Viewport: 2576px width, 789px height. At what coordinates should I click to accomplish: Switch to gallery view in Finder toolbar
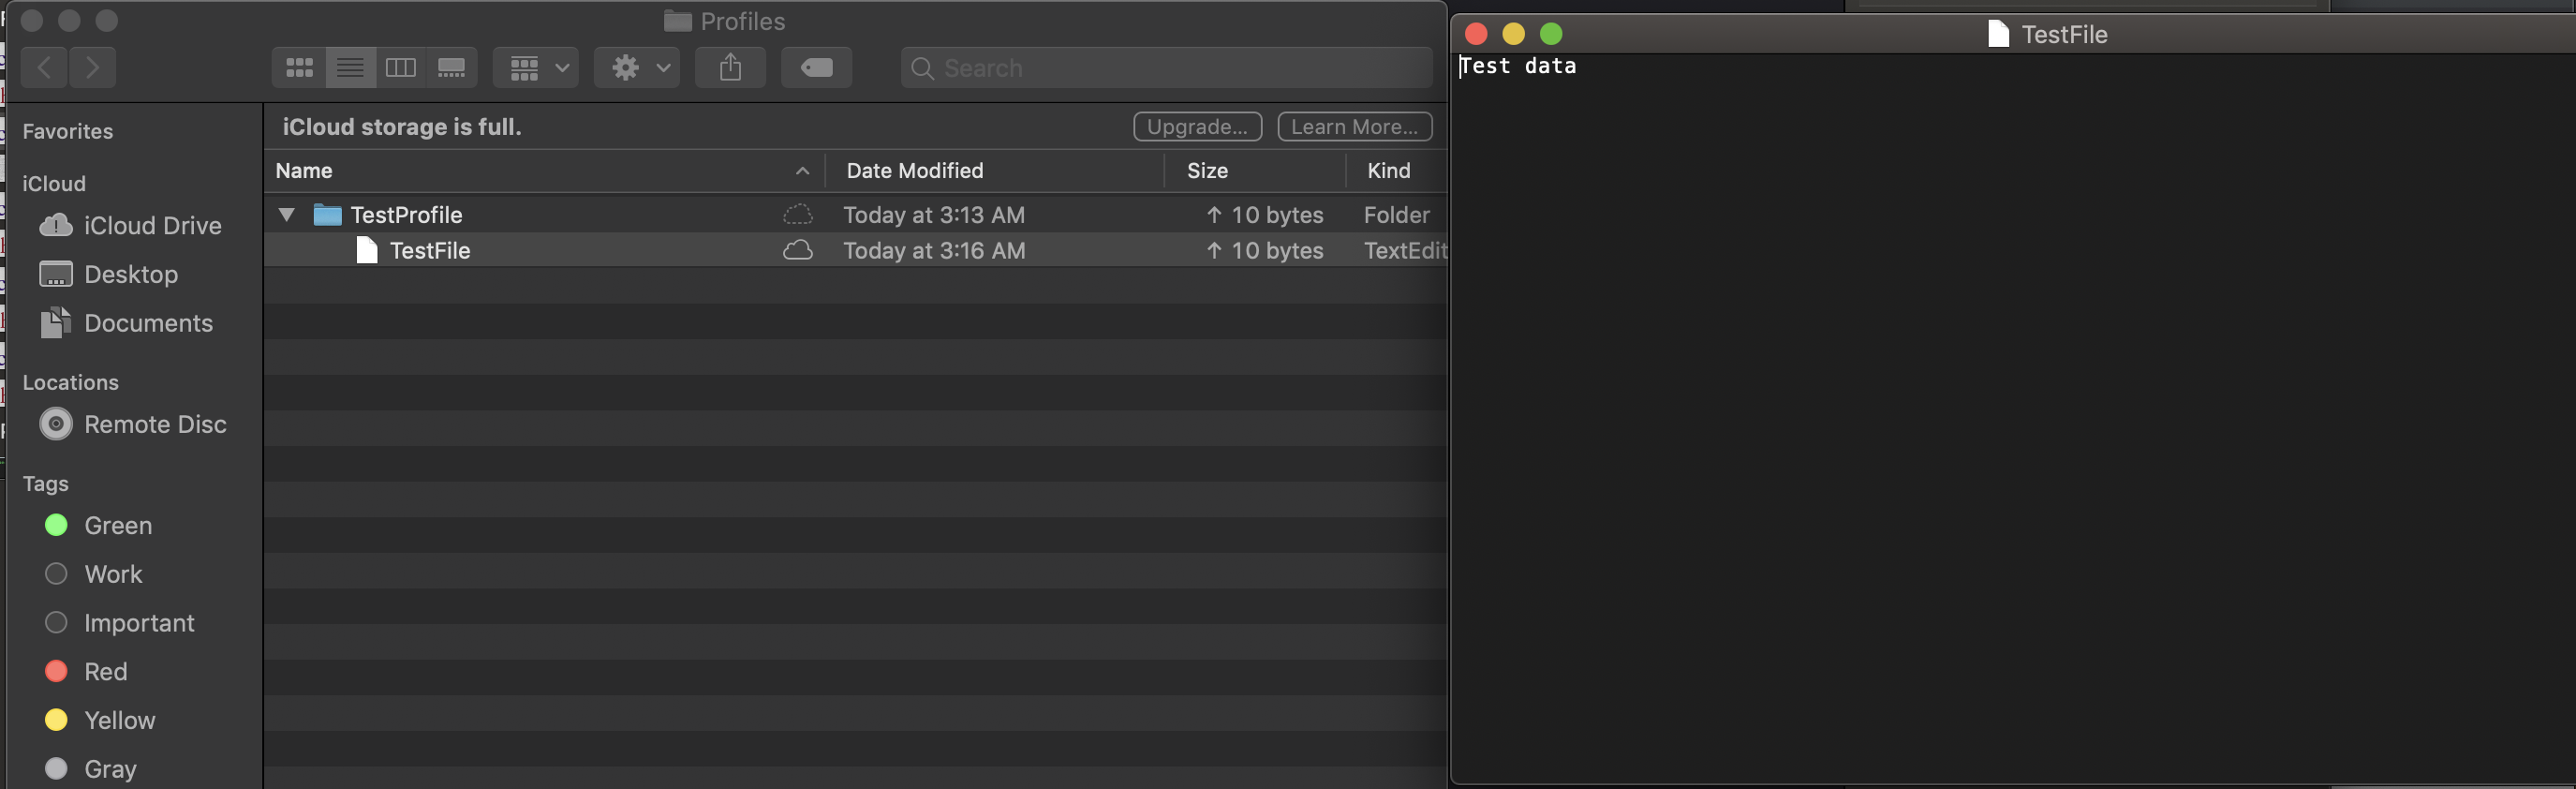(452, 68)
